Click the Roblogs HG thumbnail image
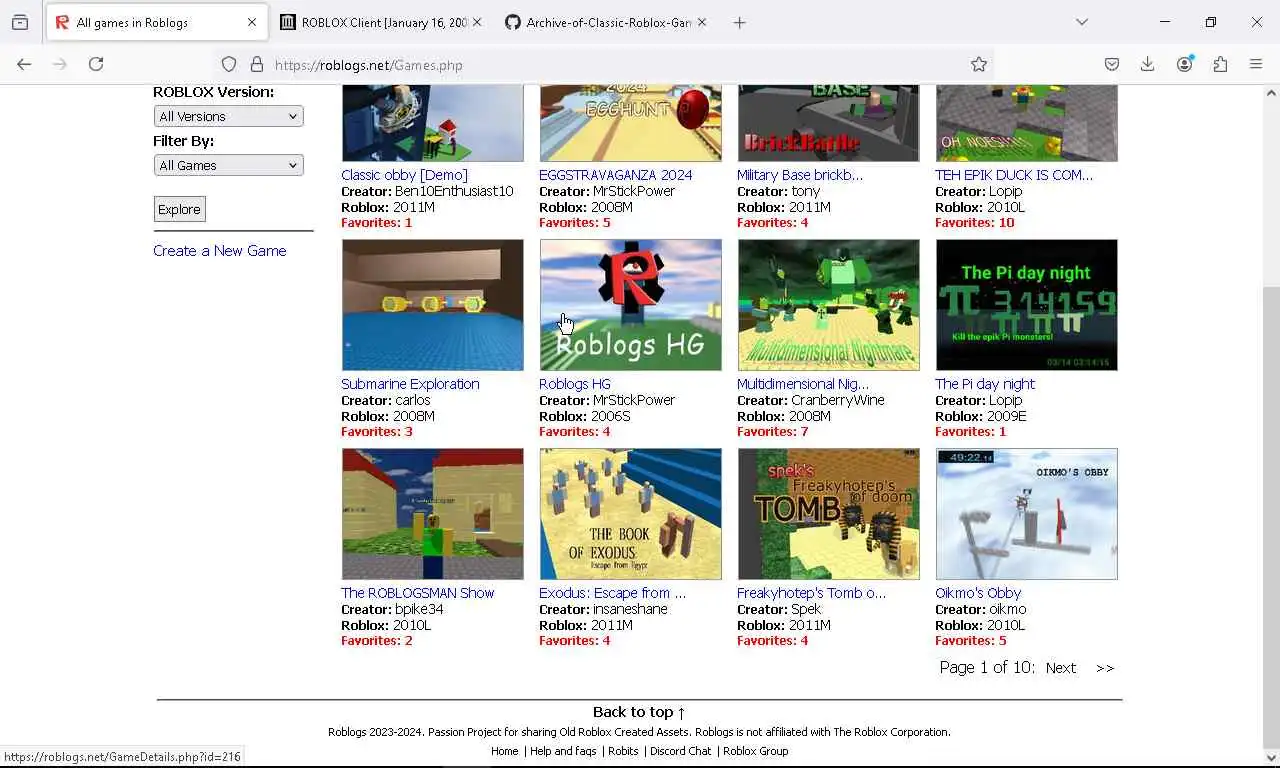 click(x=631, y=305)
